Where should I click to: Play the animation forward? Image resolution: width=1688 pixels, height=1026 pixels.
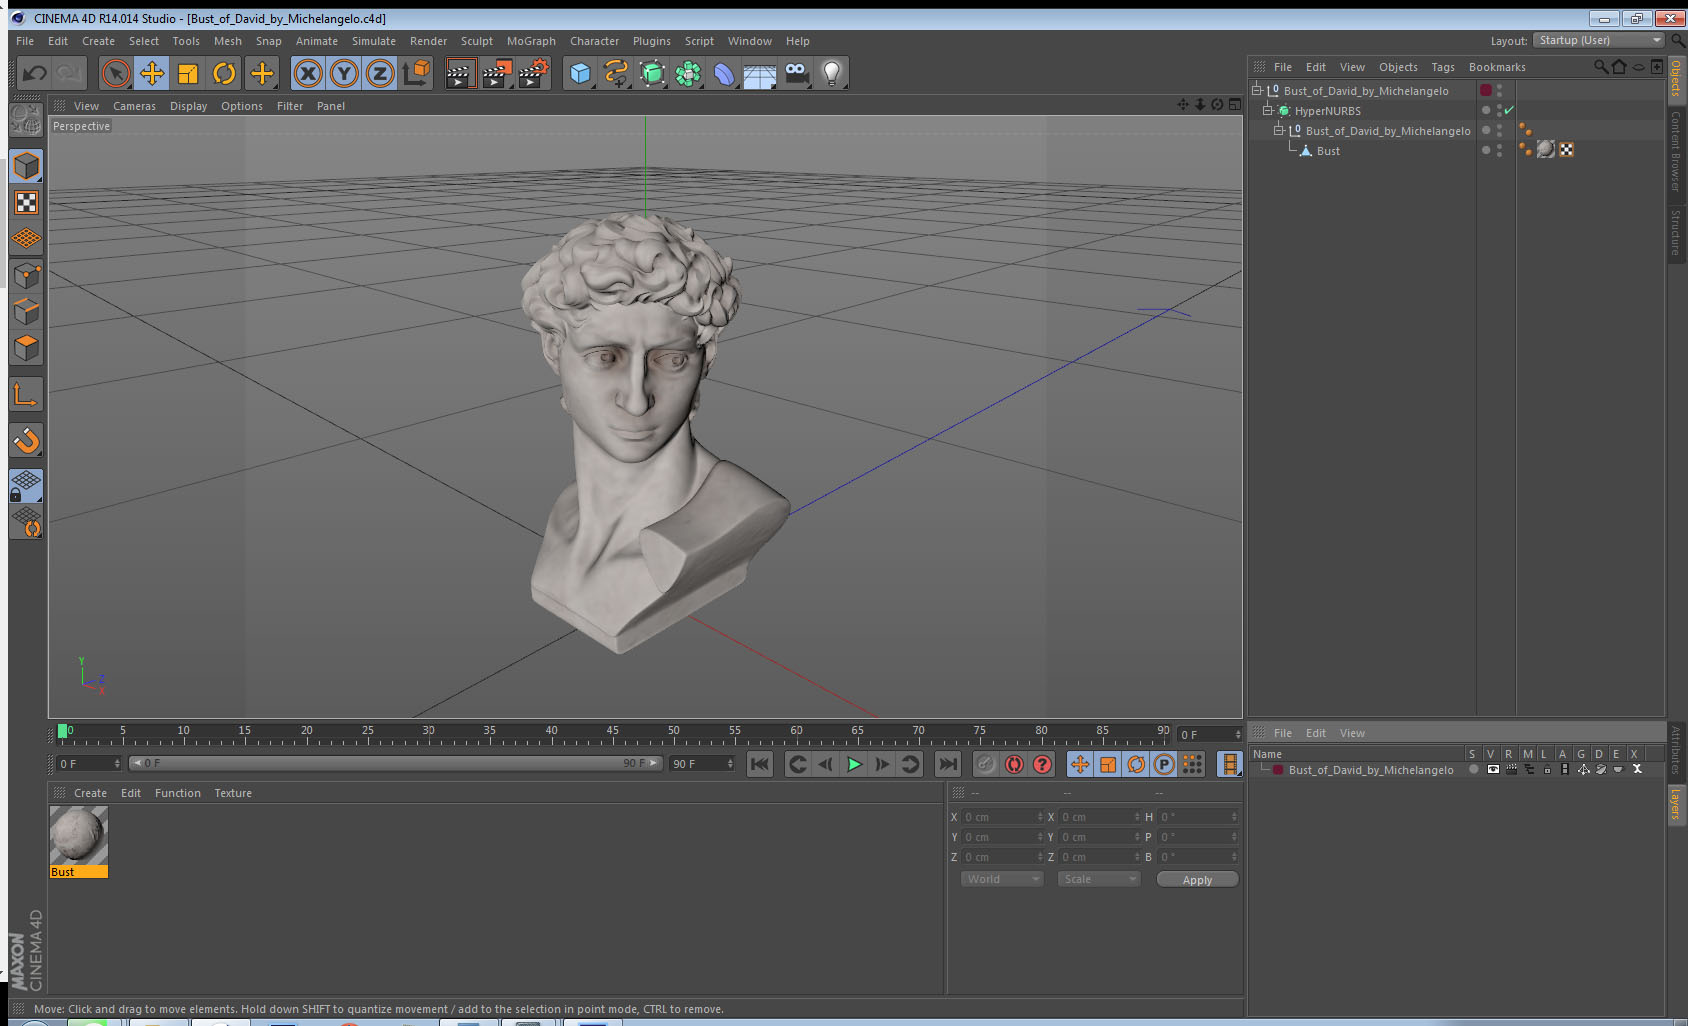pyautogui.click(x=854, y=764)
